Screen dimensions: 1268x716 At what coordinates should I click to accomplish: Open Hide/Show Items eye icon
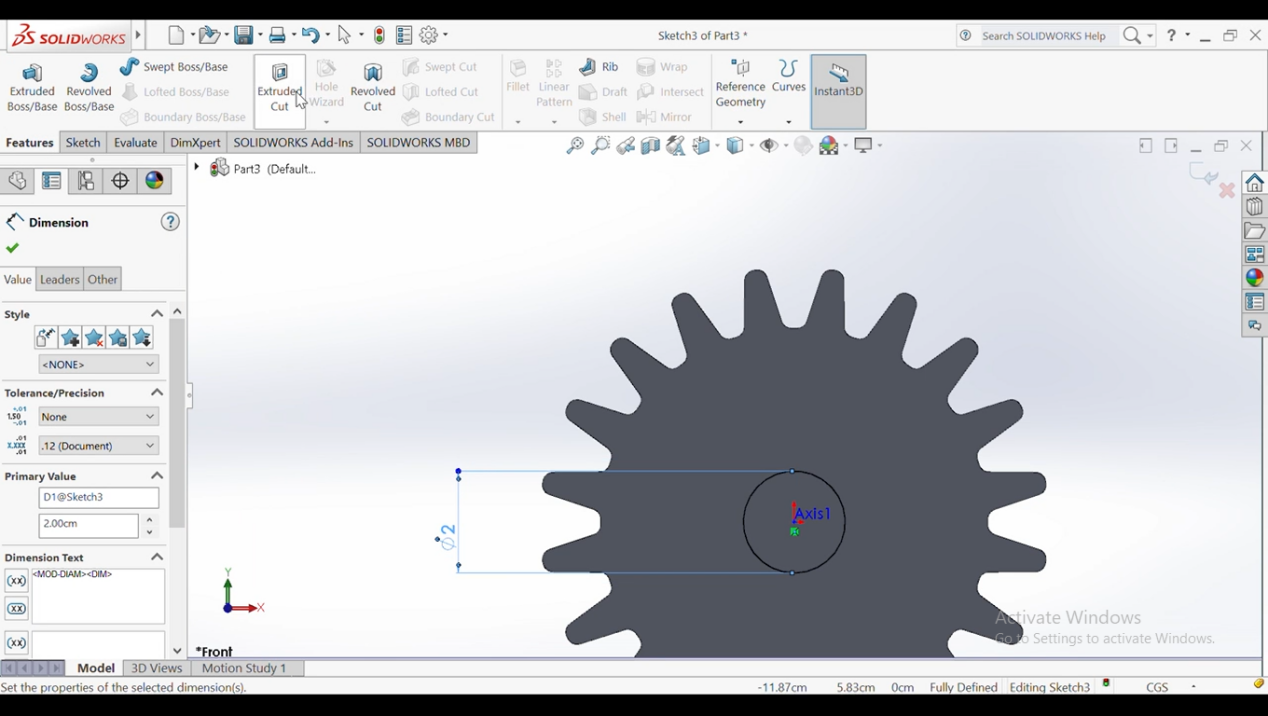[769, 146]
